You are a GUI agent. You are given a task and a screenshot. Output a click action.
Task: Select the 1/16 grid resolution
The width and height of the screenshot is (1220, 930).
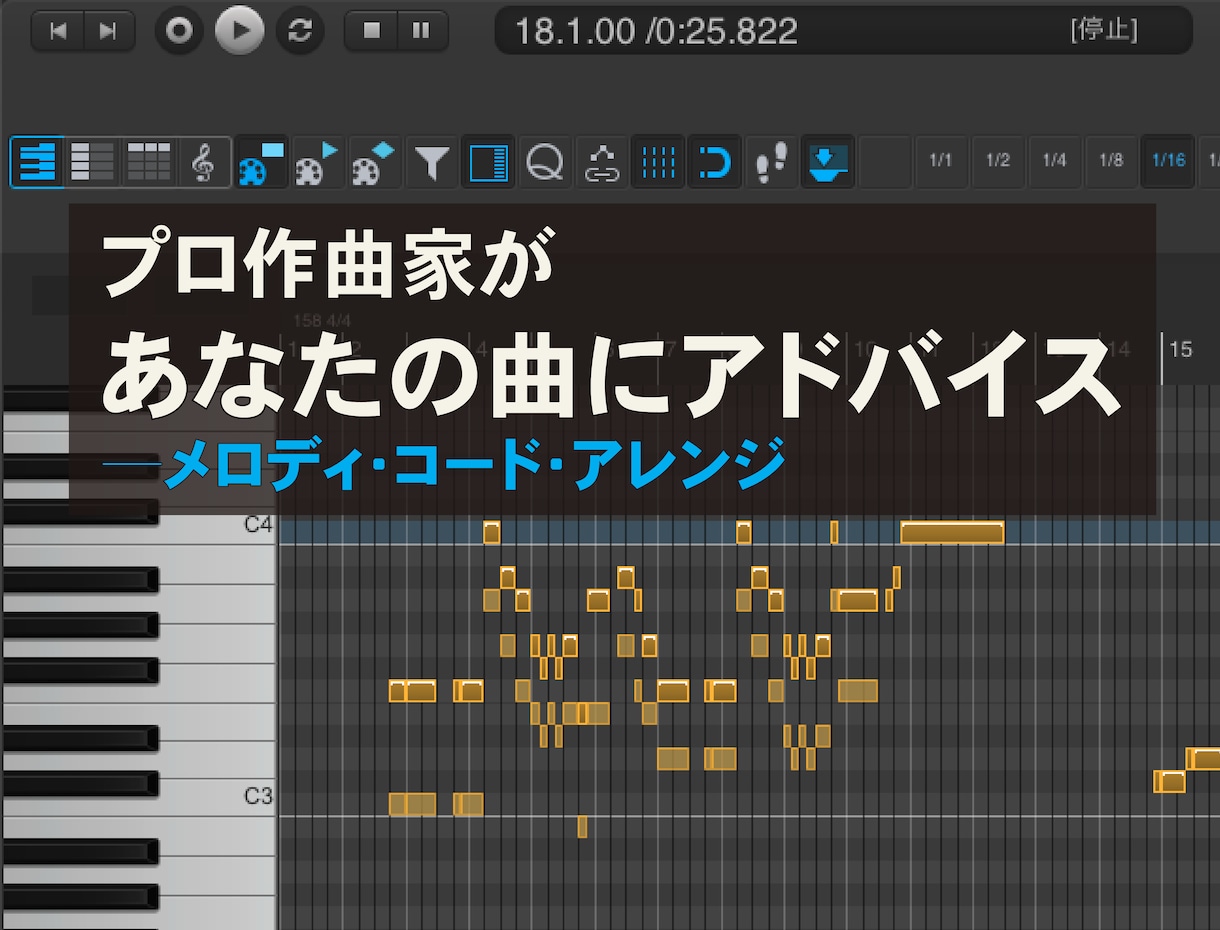(x=1168, y=162)
